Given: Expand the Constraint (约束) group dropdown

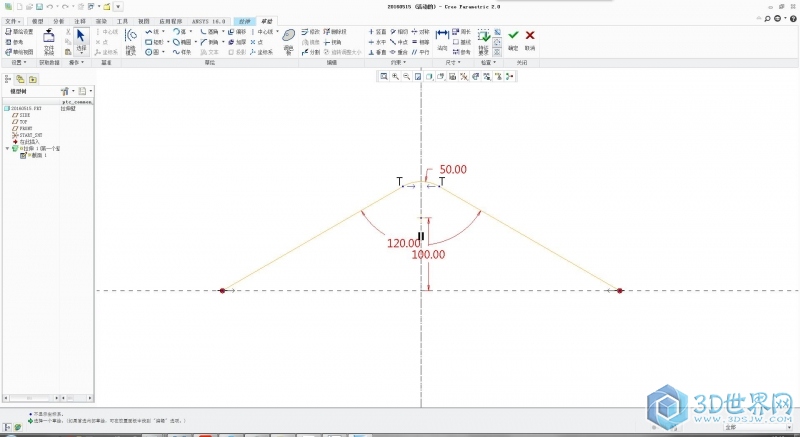Looking at the screenshot, I should pyautogui.click(x=398, y=63).
